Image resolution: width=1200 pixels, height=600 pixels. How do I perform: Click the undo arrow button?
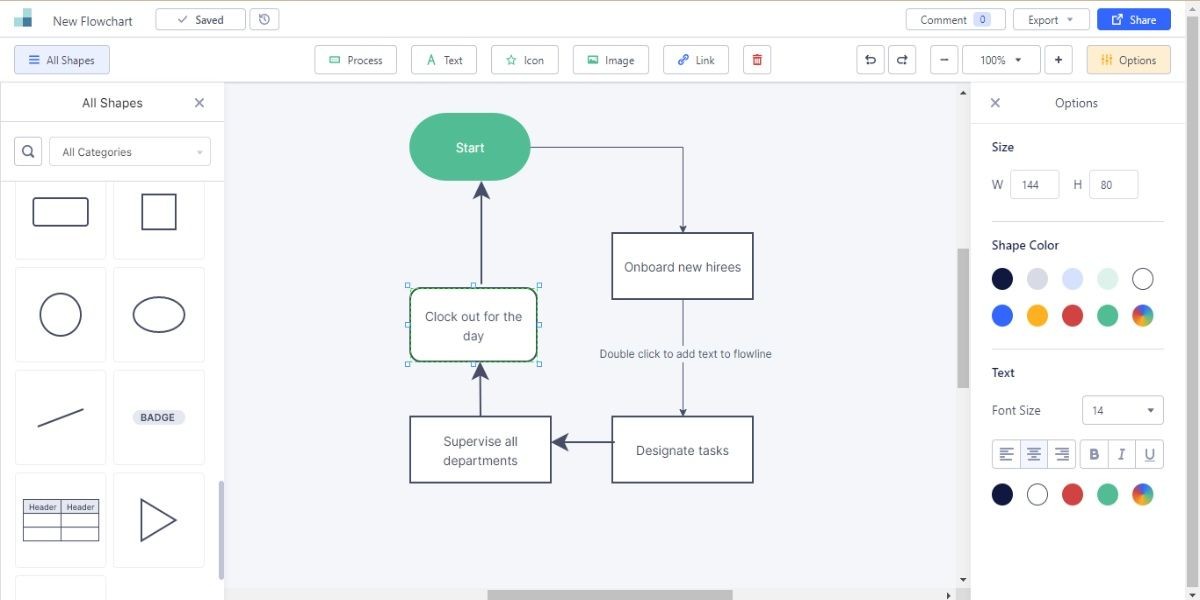[870, 60]
